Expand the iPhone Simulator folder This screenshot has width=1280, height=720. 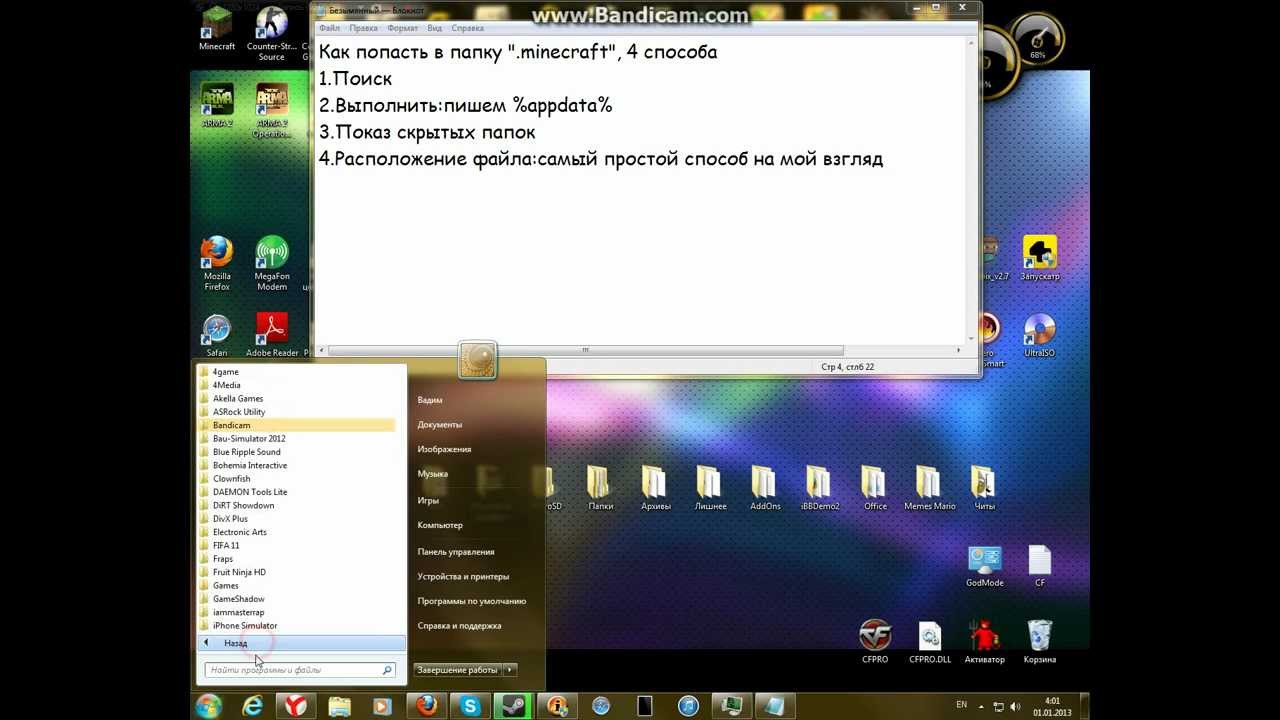297,626
